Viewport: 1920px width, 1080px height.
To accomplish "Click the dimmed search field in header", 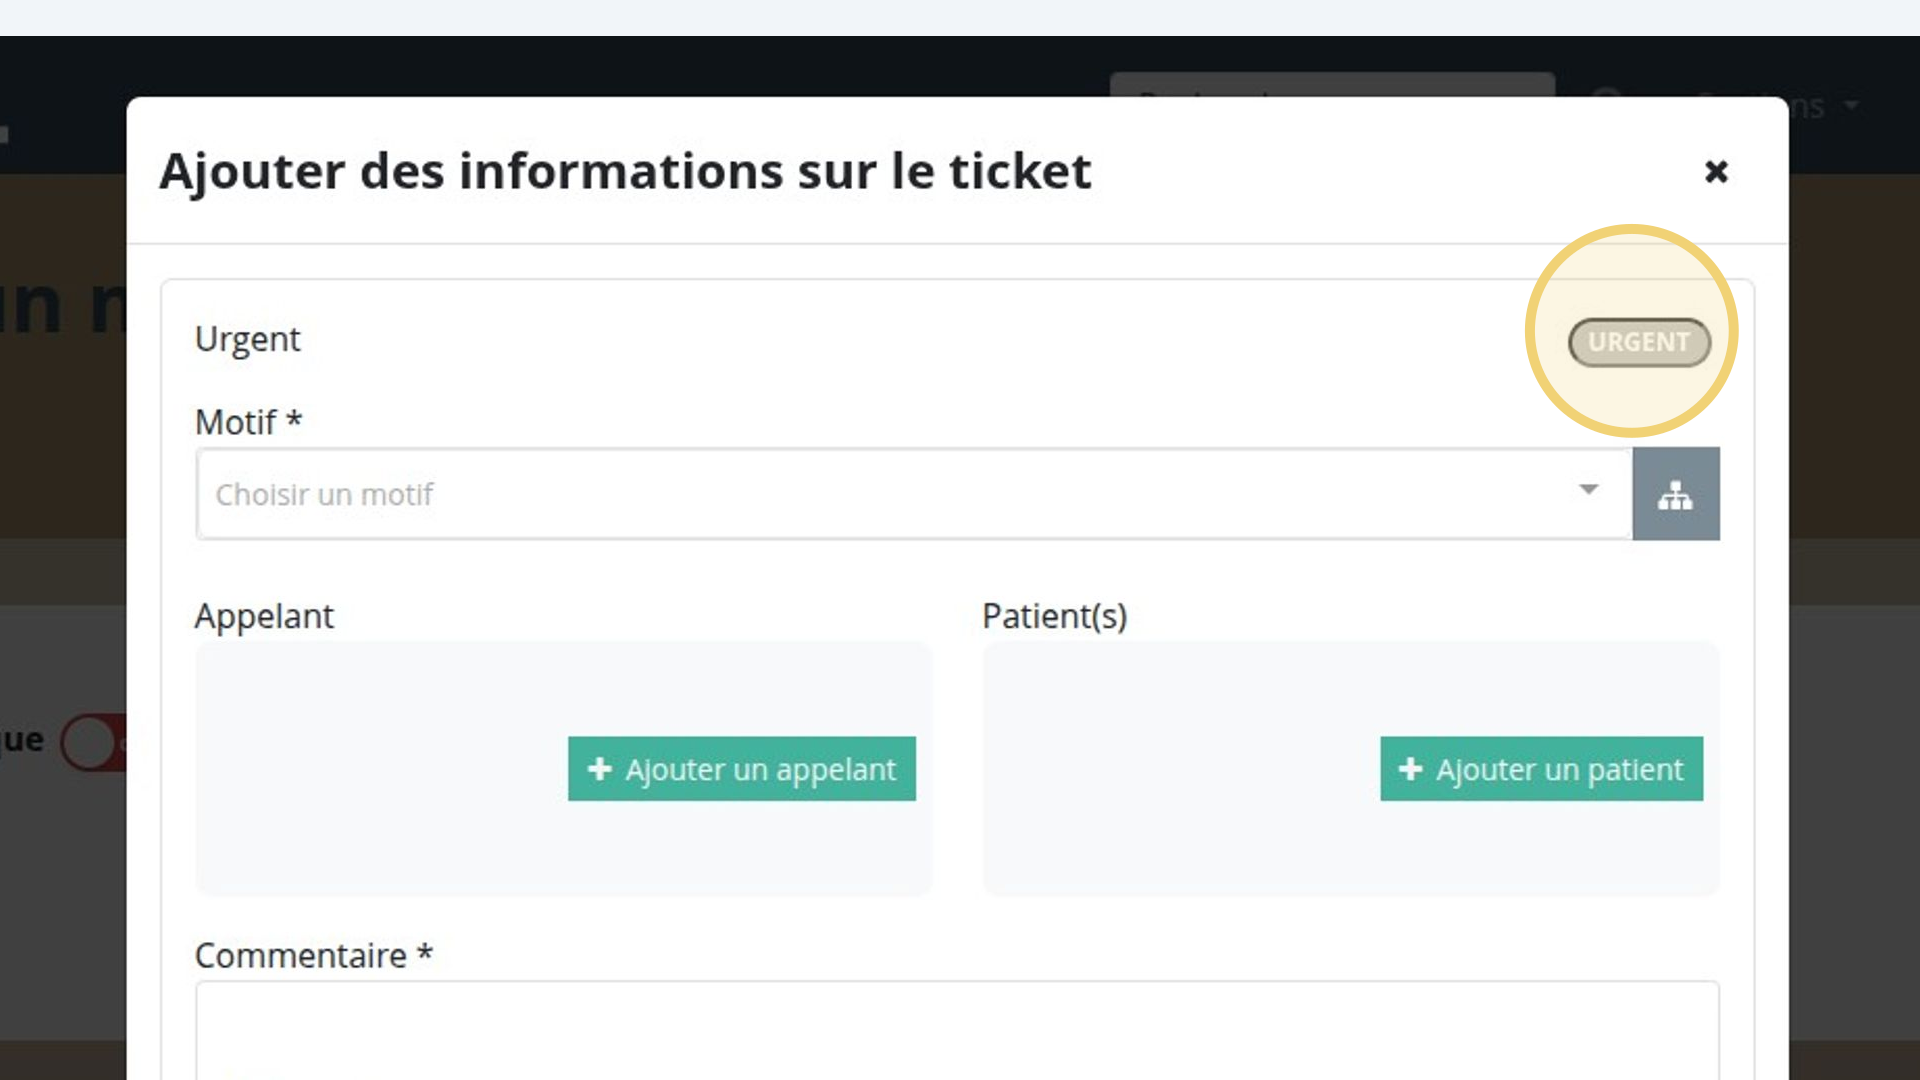I will [x=1332, y=85].
